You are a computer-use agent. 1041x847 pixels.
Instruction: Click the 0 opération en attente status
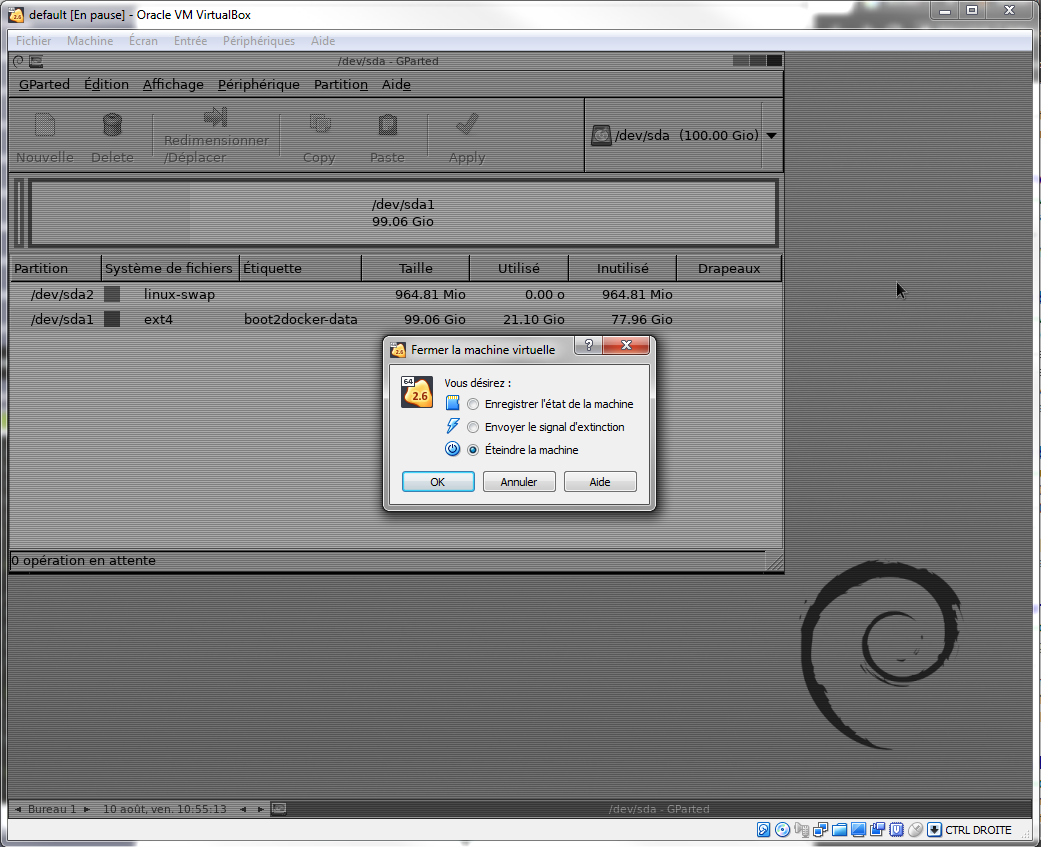click(84, 560)
